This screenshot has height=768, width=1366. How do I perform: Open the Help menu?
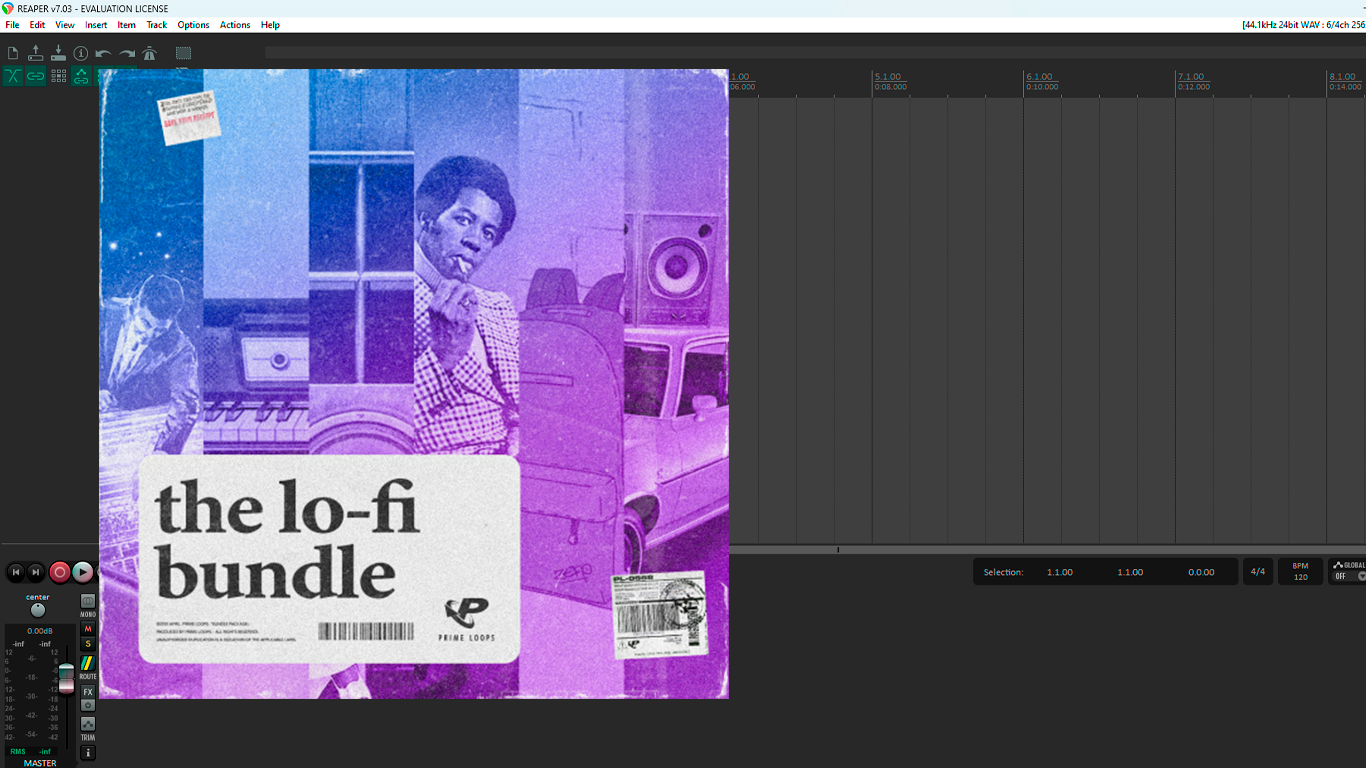[270, 25]
